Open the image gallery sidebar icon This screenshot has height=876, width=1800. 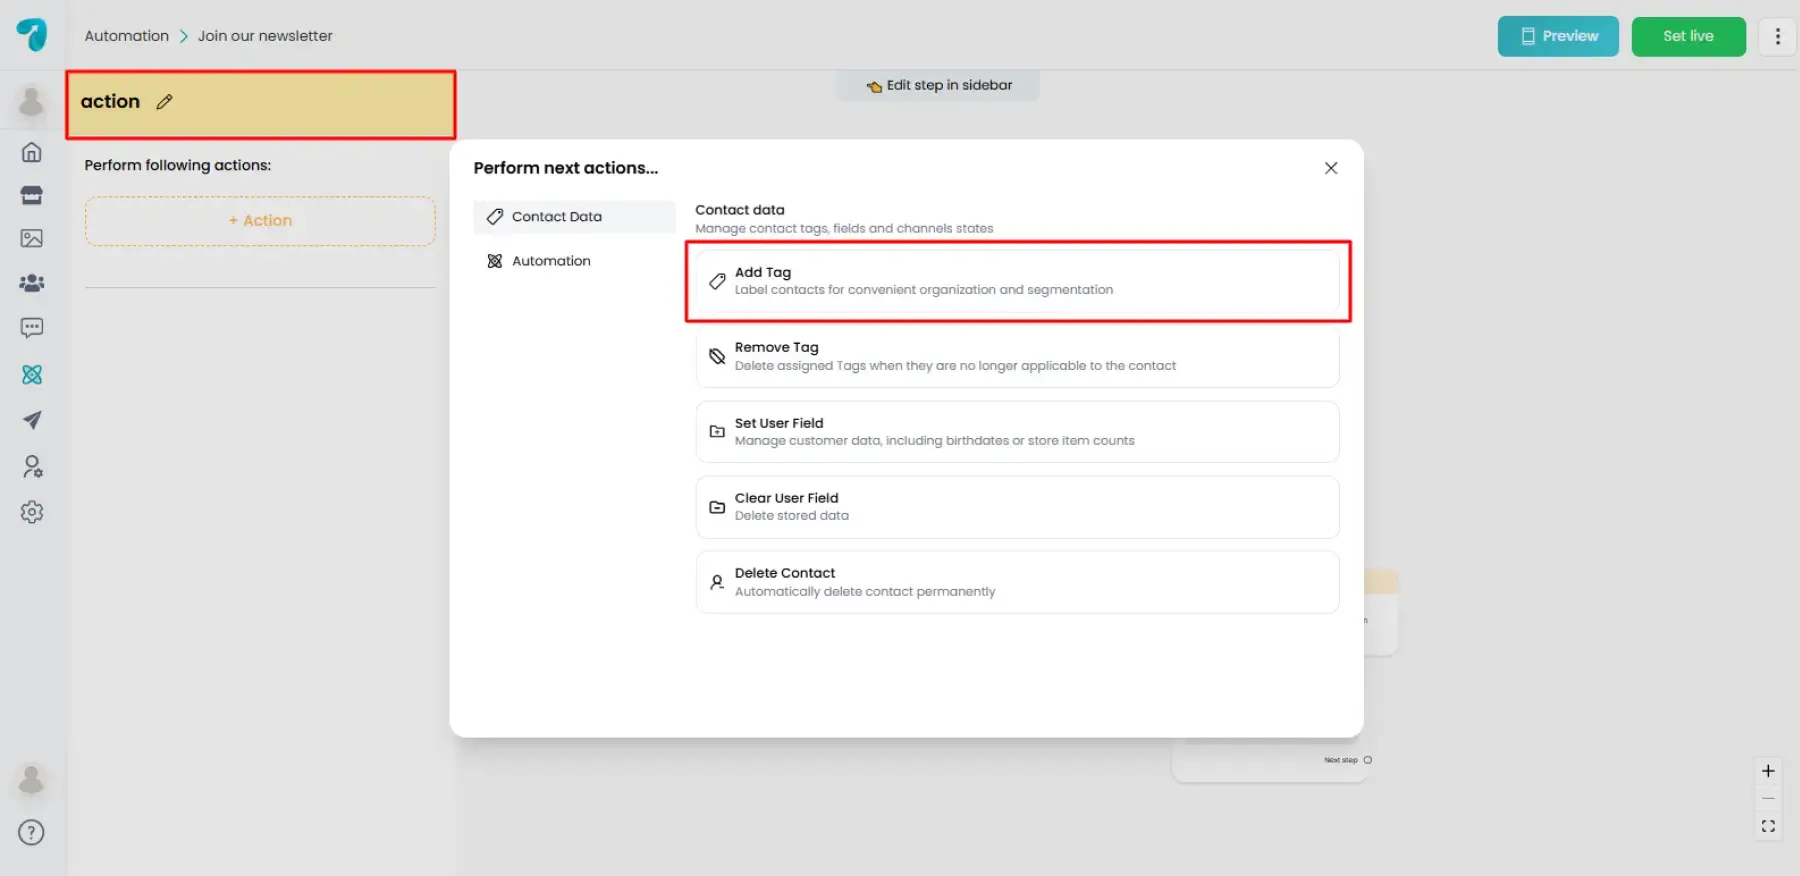coord(32,238)
